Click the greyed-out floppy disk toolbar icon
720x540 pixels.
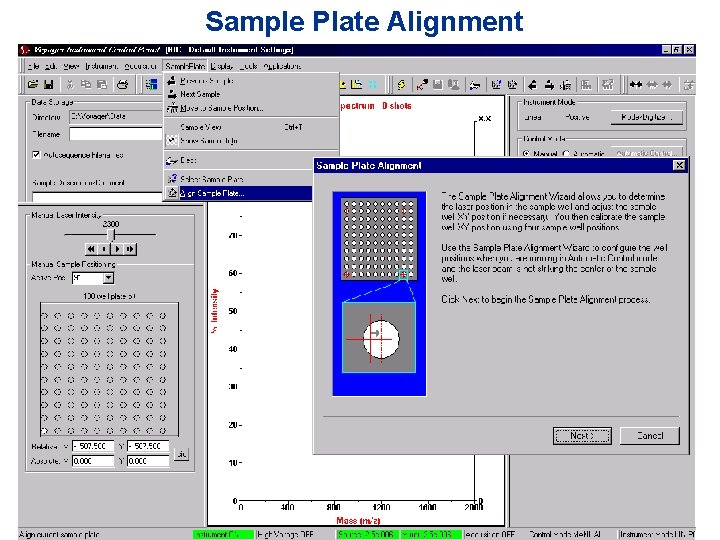click(438, 84)
